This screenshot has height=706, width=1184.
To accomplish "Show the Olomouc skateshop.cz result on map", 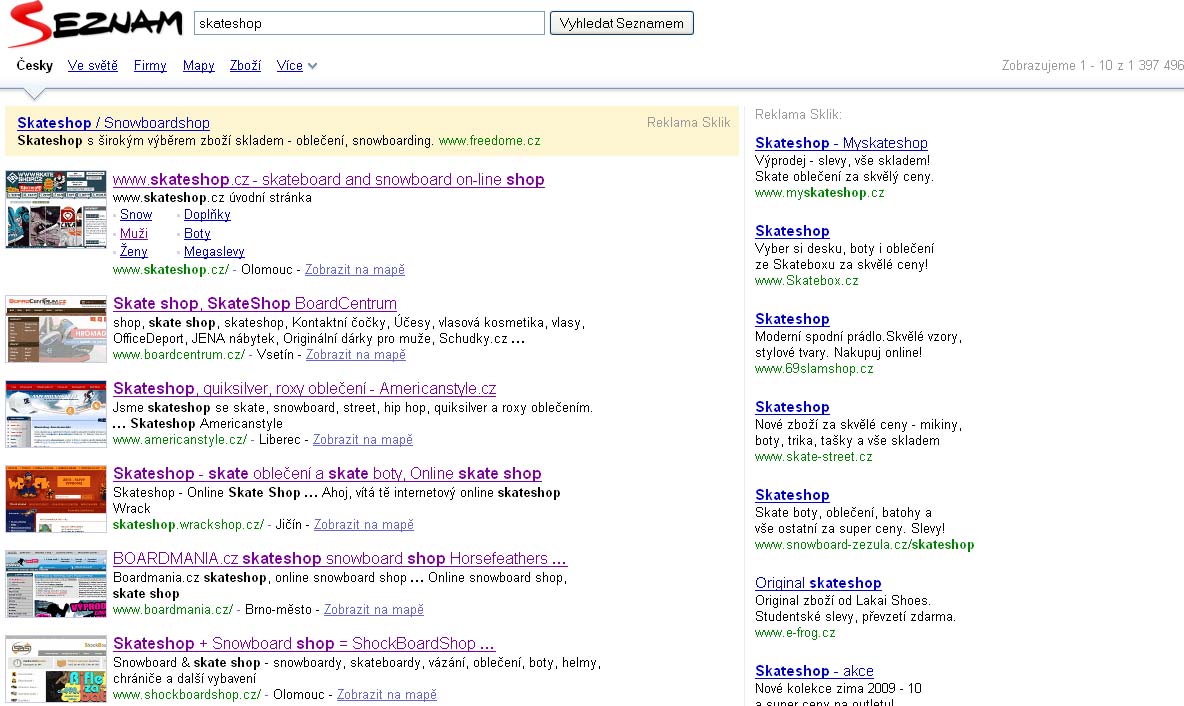I will coord(355,270).
